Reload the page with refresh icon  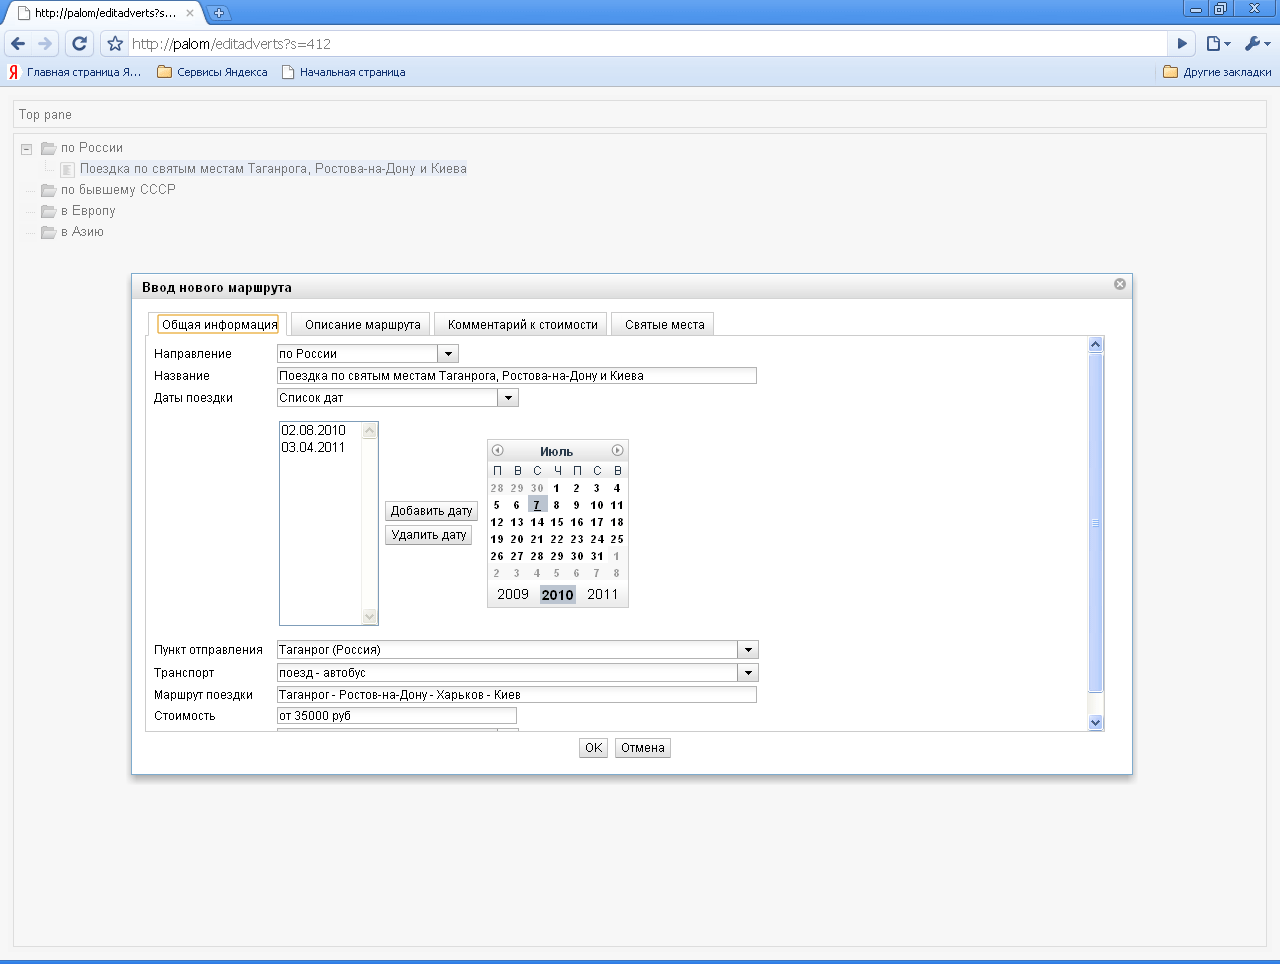(x=79, y=44)
